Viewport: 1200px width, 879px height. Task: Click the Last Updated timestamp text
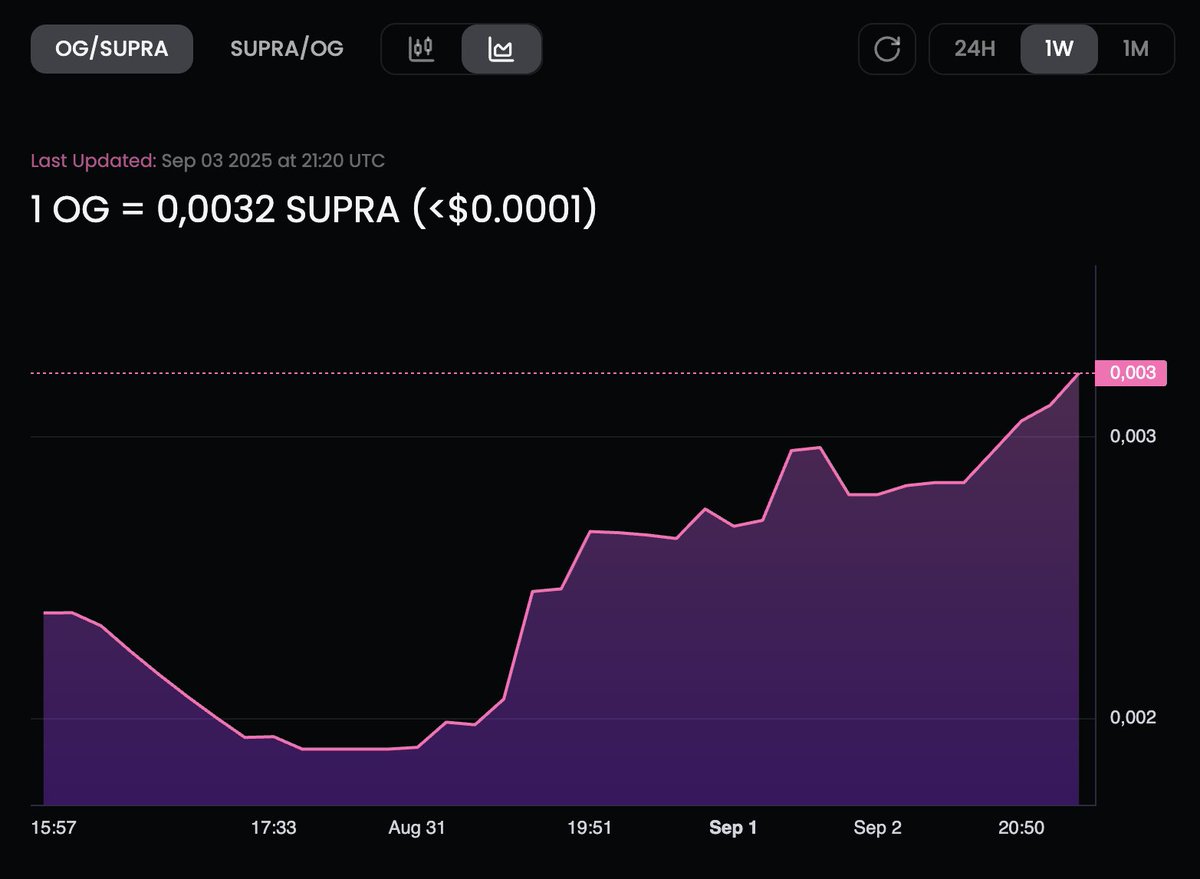pos(208,160)
